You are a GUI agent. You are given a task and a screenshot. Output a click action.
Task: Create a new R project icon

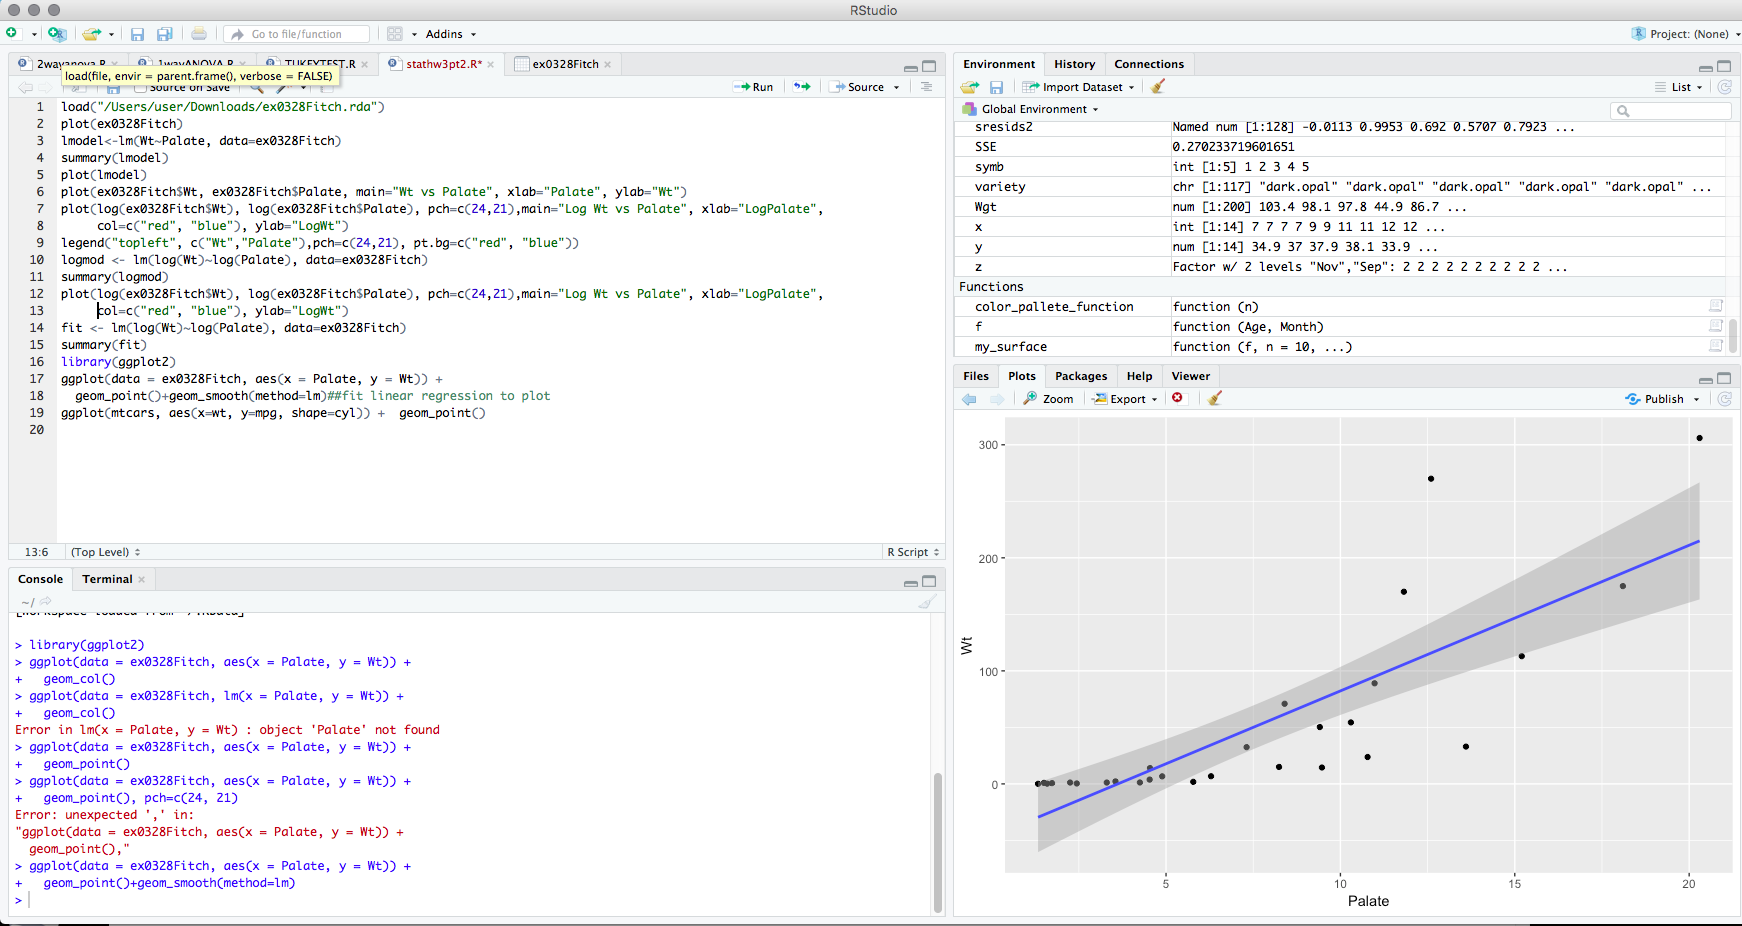point(57,33)
